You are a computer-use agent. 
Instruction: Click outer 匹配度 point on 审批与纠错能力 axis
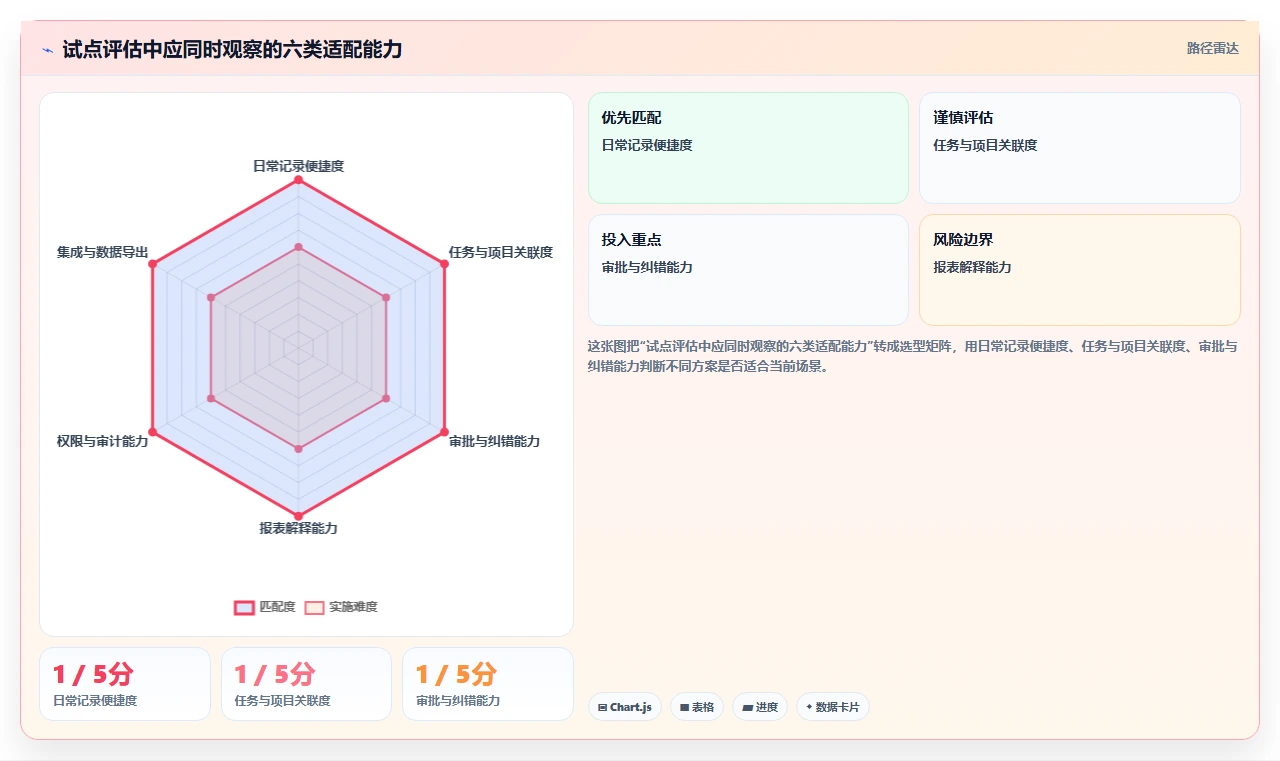[x=444, y=431]
